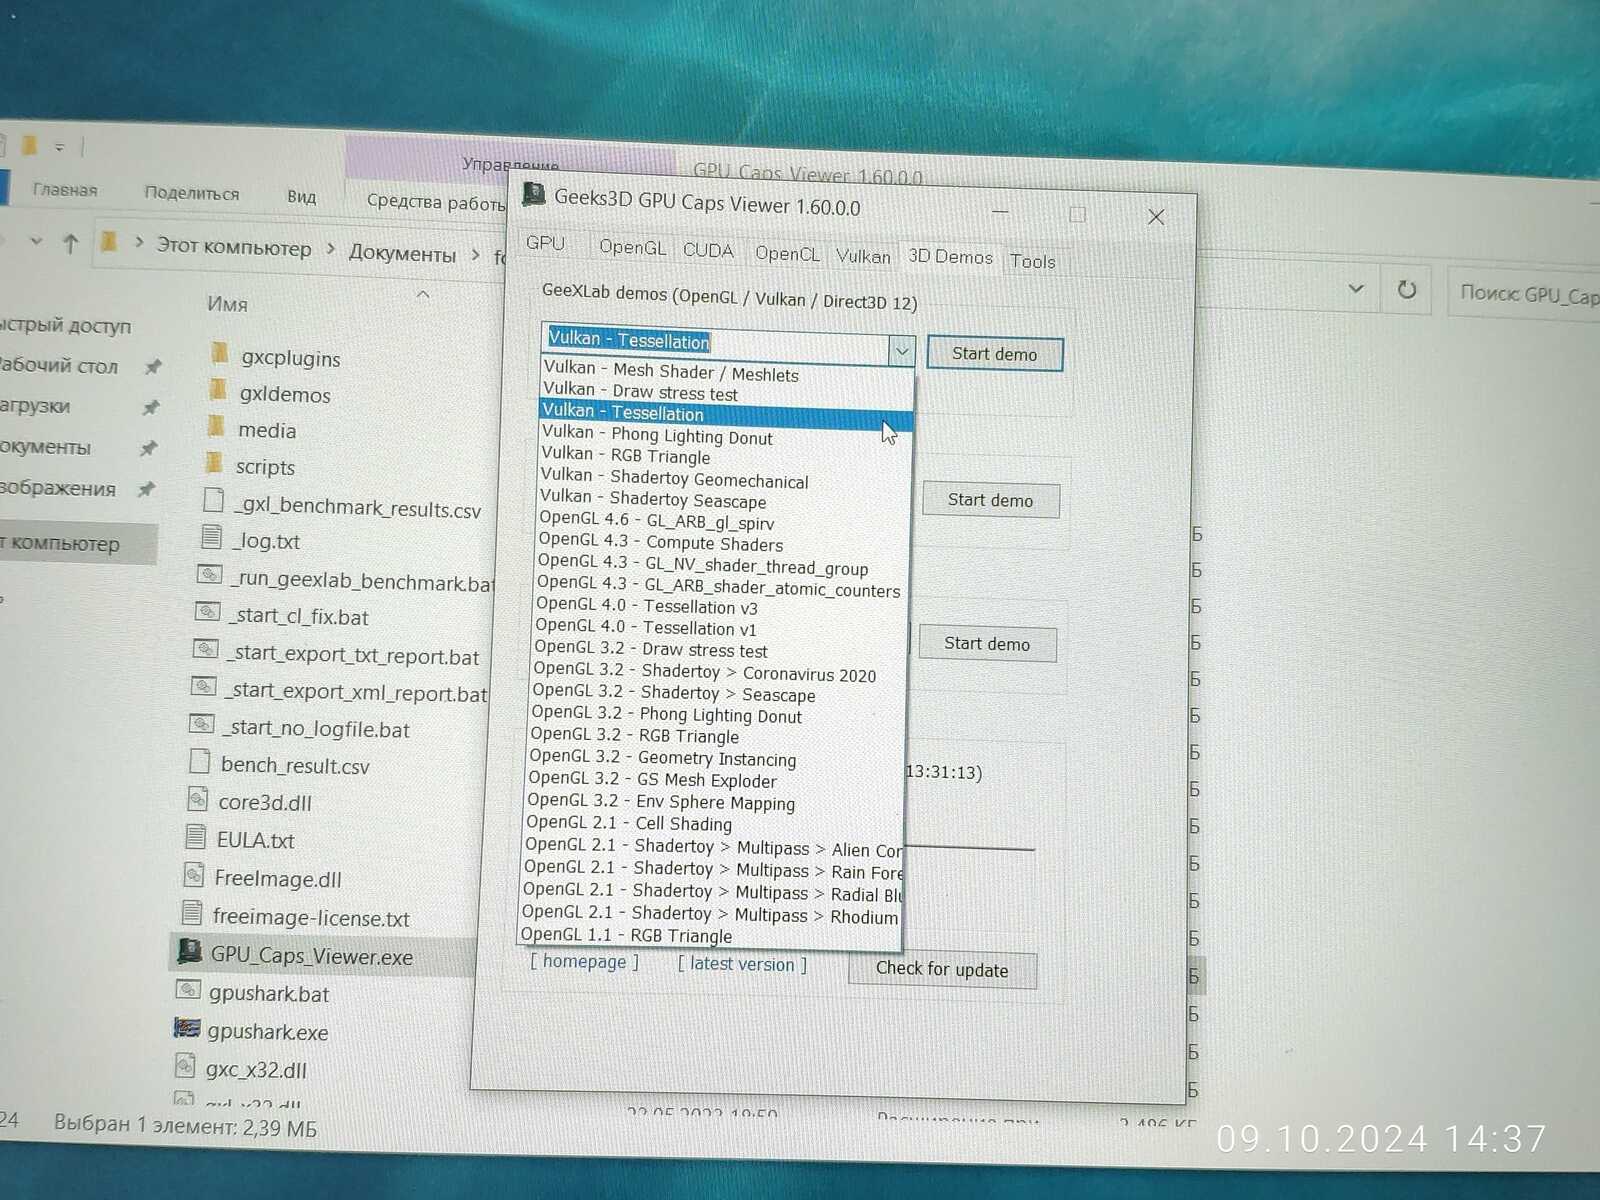The width and height of the screenshot is (1600, 1200).
Task: Choose OpenGL 3.2 - Geometry Instancing
Action: pos(716,758)
